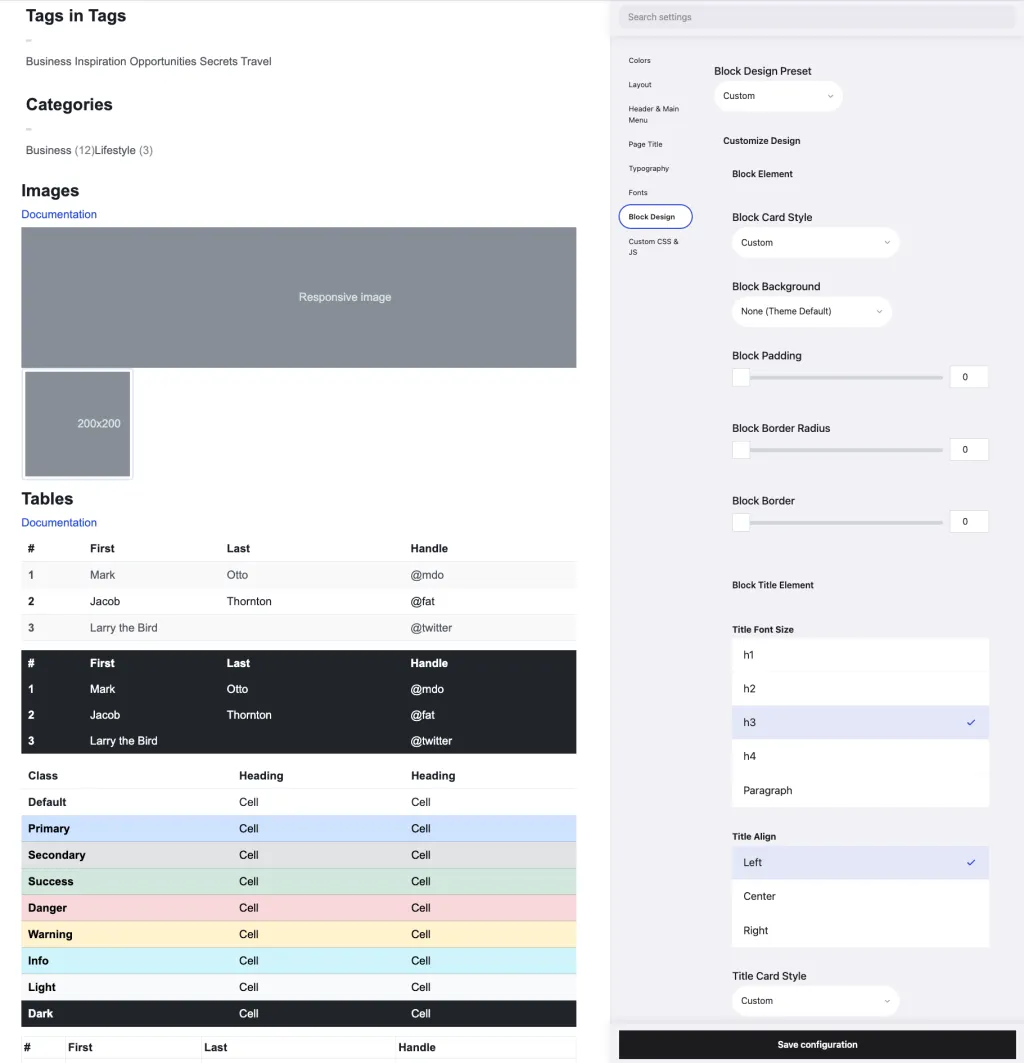
Task: Open the Title Card Style dropdown
Action: (815, 1000)
